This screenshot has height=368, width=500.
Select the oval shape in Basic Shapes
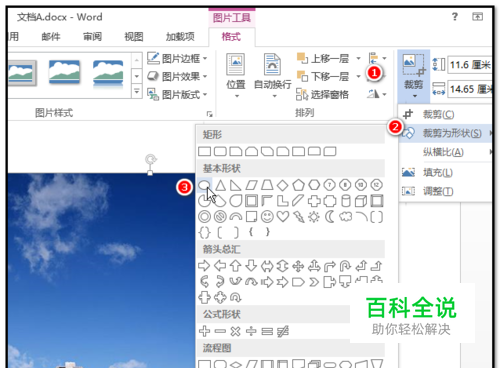pos(204,185)
